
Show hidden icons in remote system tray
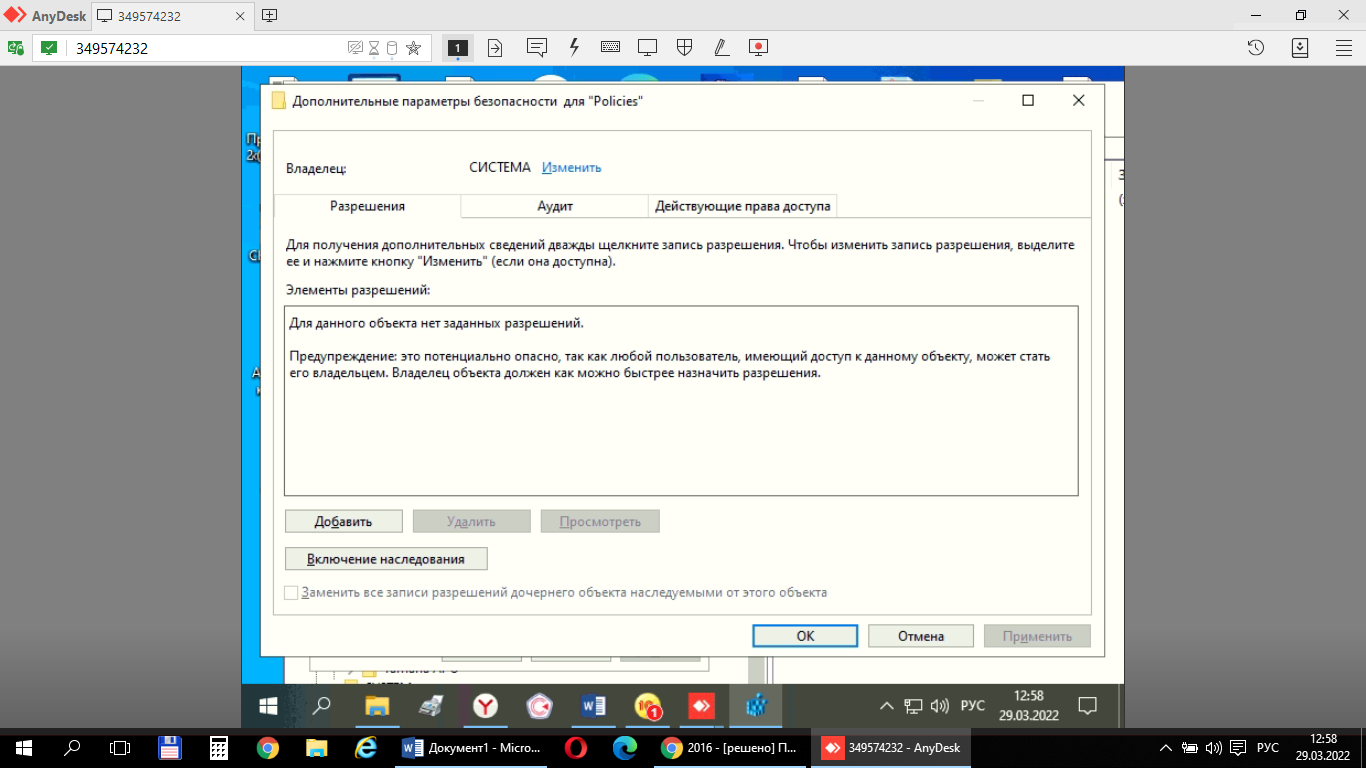coord(886,706)
